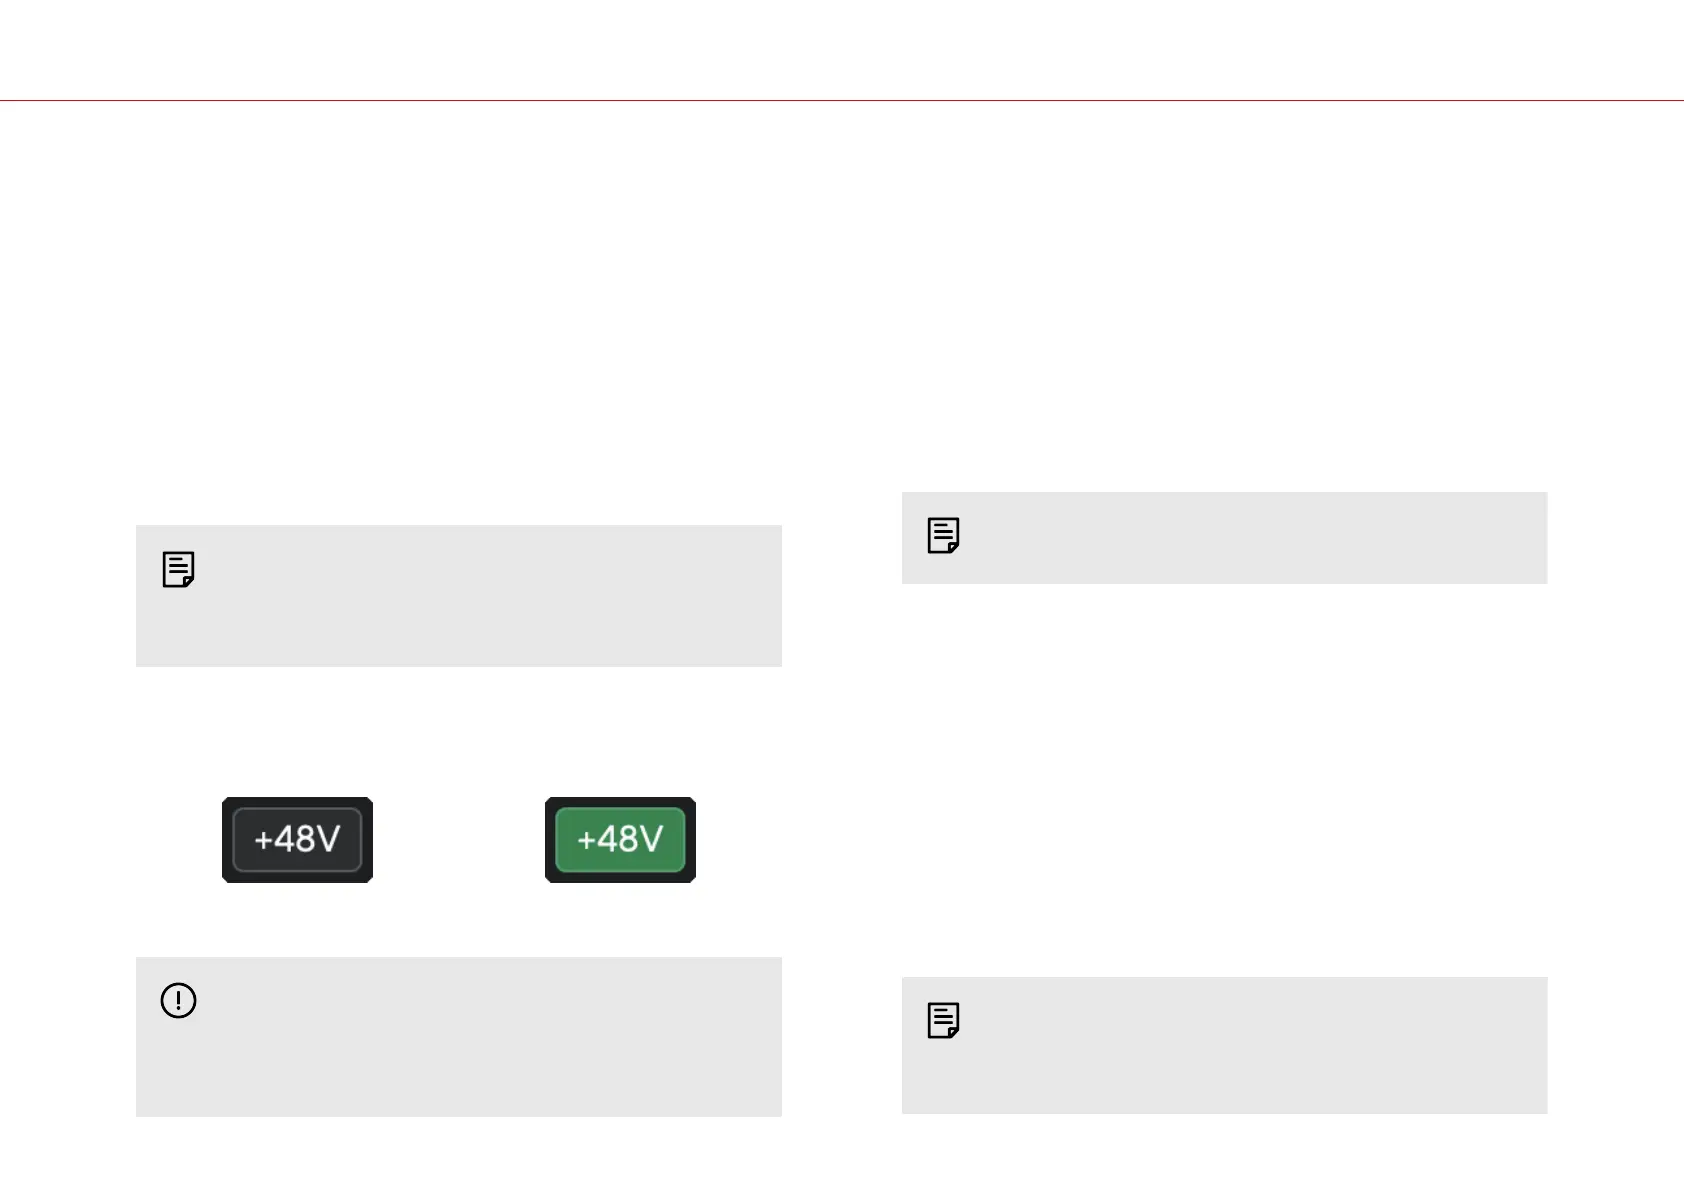
Task: Enable phantom power with the unlit +48V button
Action: [297, 839]
